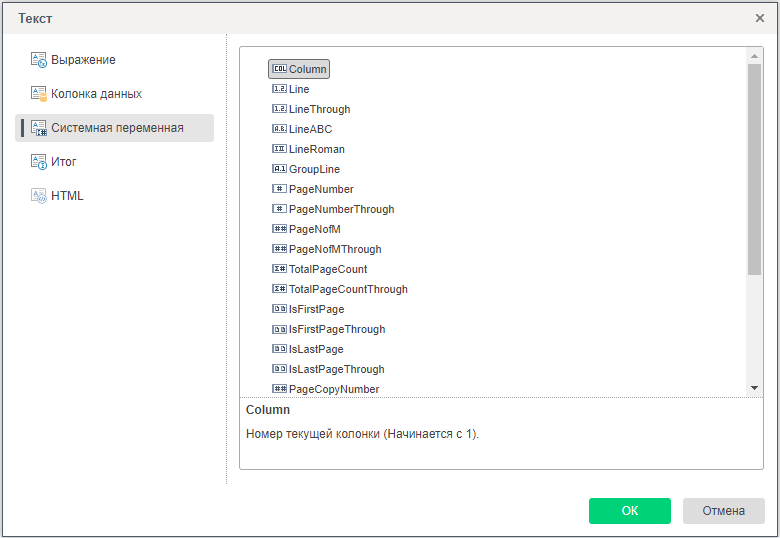This screenshot has height=538, width=780.
Task: Select the Итог category
Action: [64, 162]
